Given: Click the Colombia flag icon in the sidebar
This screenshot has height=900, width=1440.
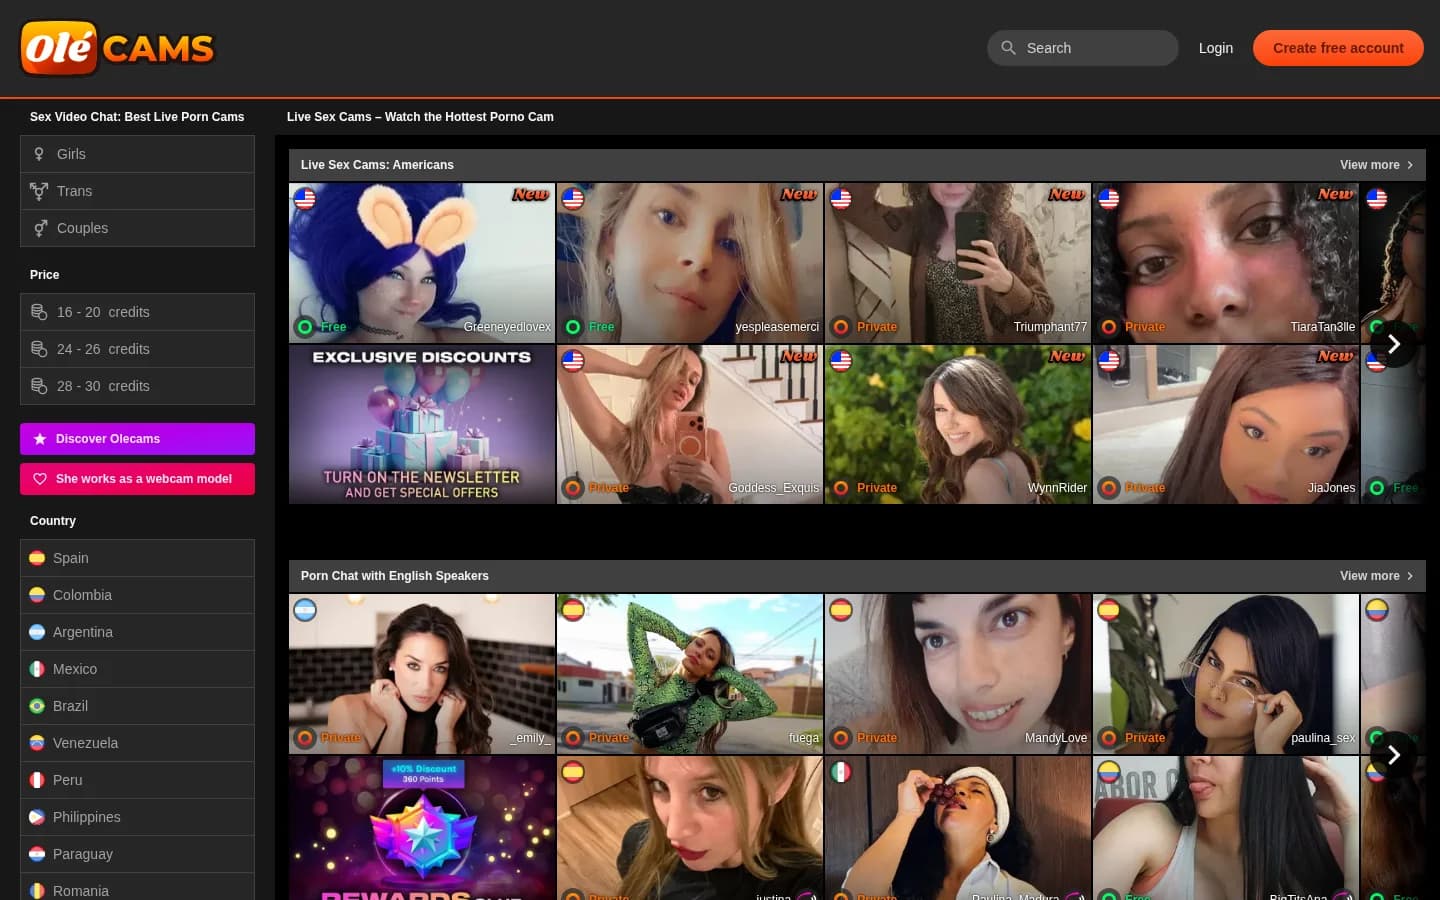Looking at the screenshot, I should (37, 595).
